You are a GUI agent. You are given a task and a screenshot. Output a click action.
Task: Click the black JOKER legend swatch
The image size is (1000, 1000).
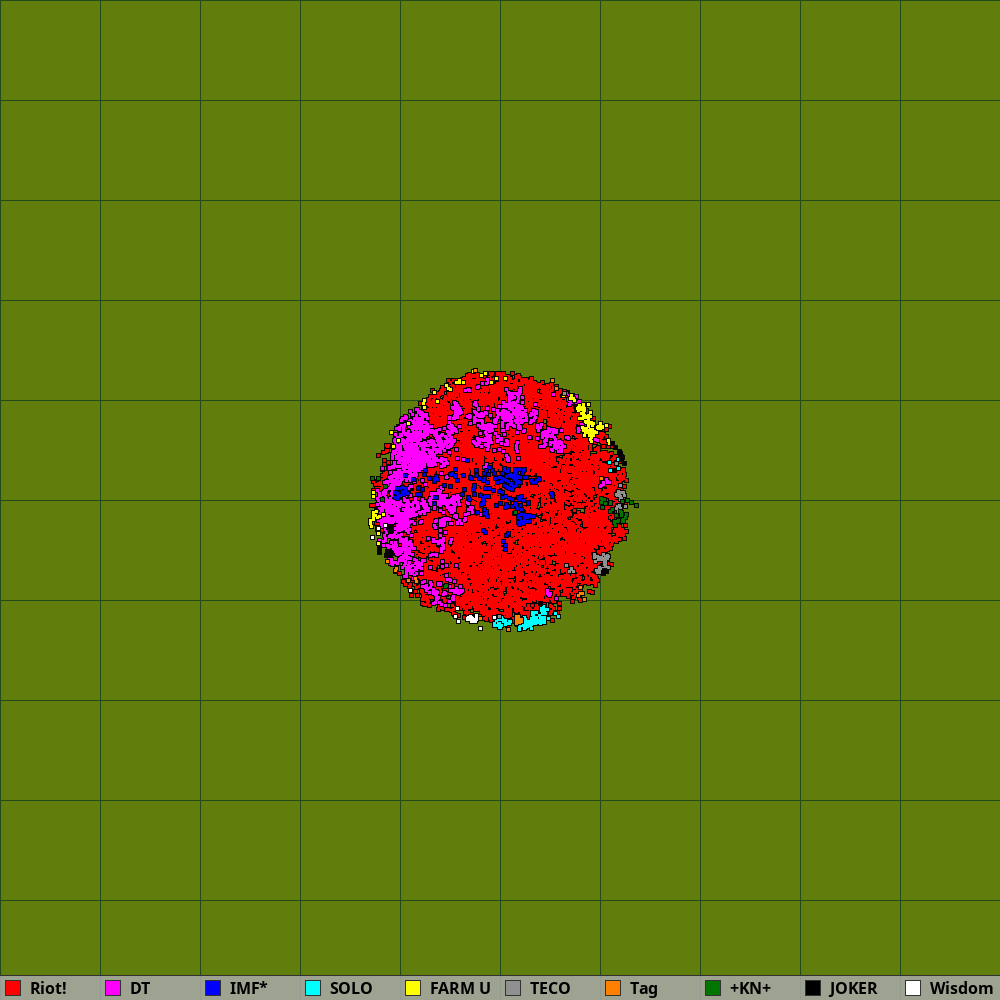click(813, 988)
